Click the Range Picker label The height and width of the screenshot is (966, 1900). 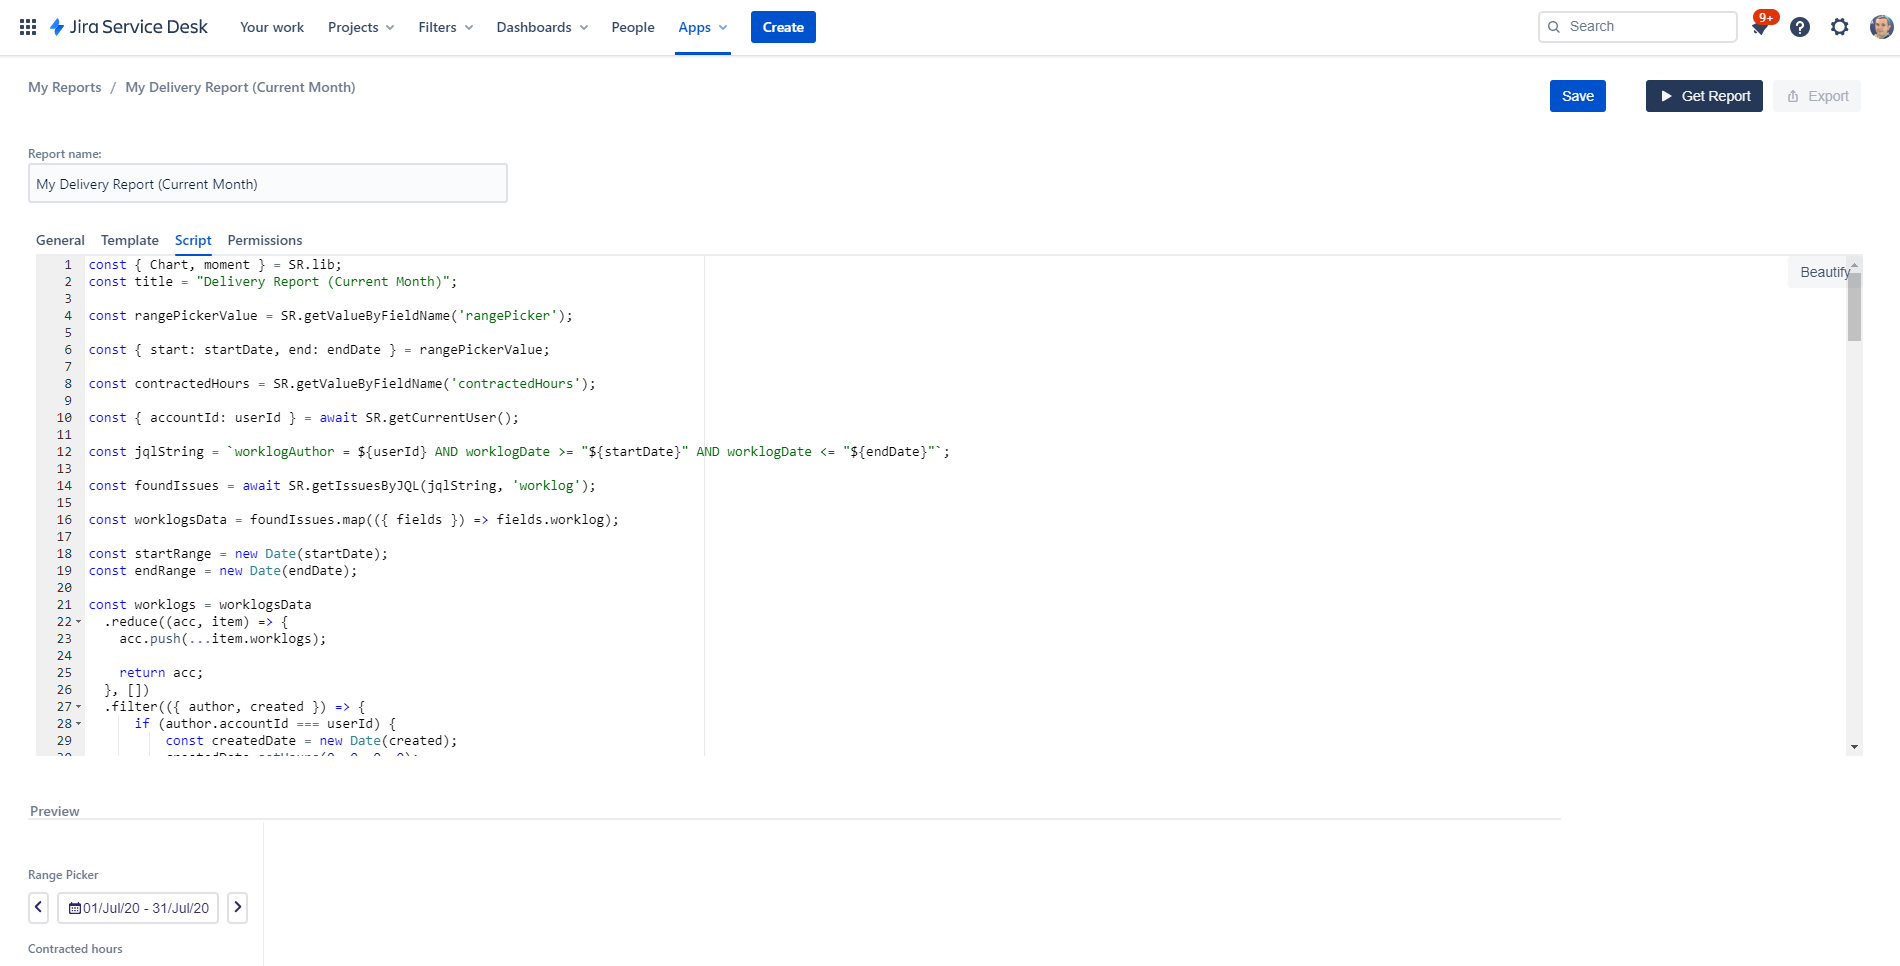tap(63, 875)
